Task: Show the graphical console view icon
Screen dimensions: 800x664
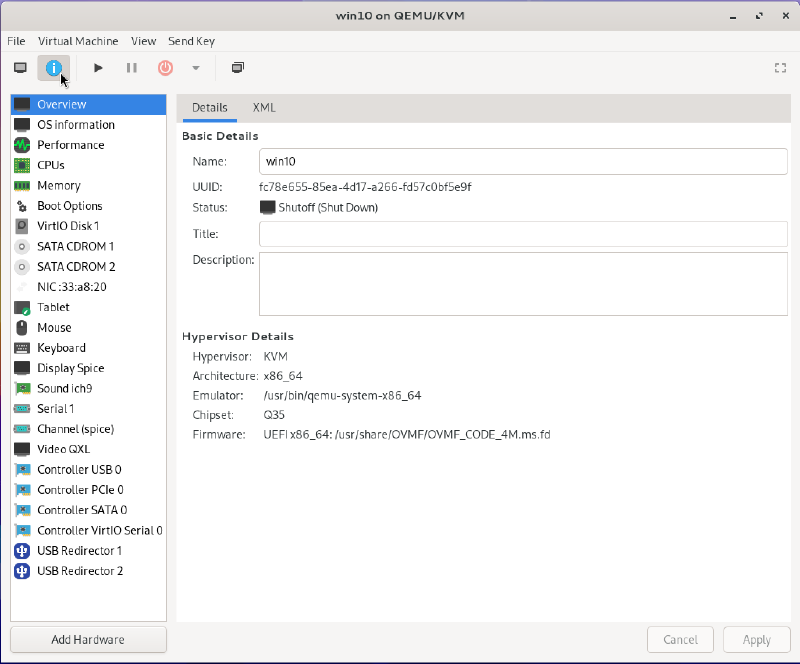Action: click(x=20, y=68)
